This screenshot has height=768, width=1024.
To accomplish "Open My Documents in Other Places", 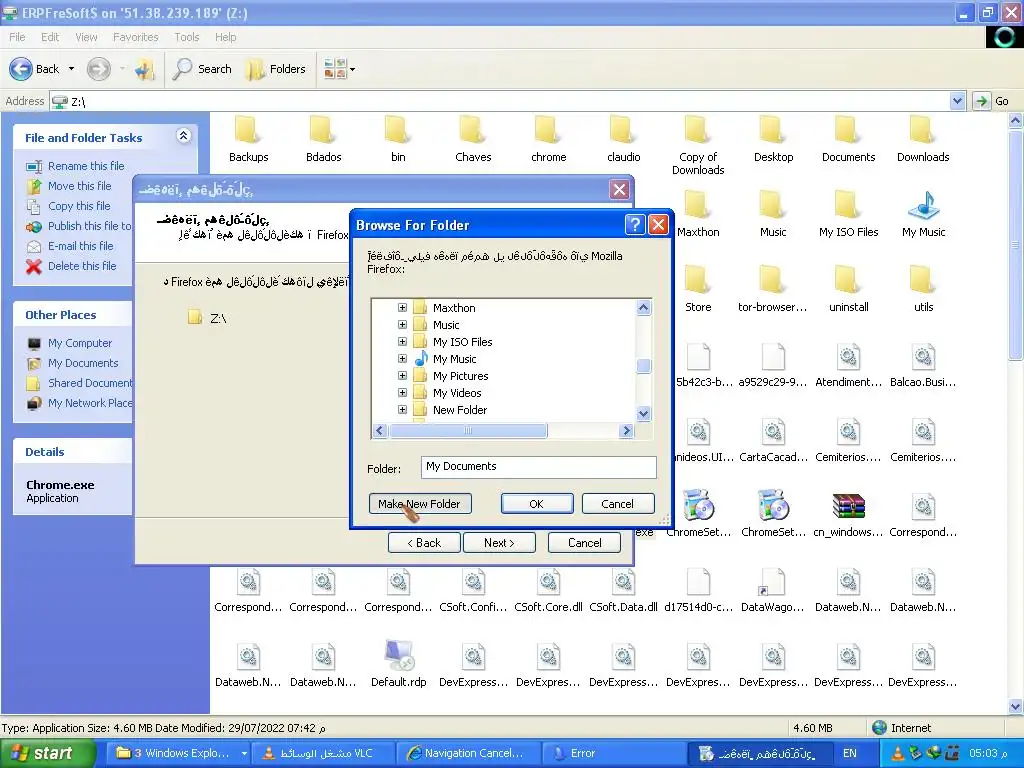I will click(x=82, y=363).
